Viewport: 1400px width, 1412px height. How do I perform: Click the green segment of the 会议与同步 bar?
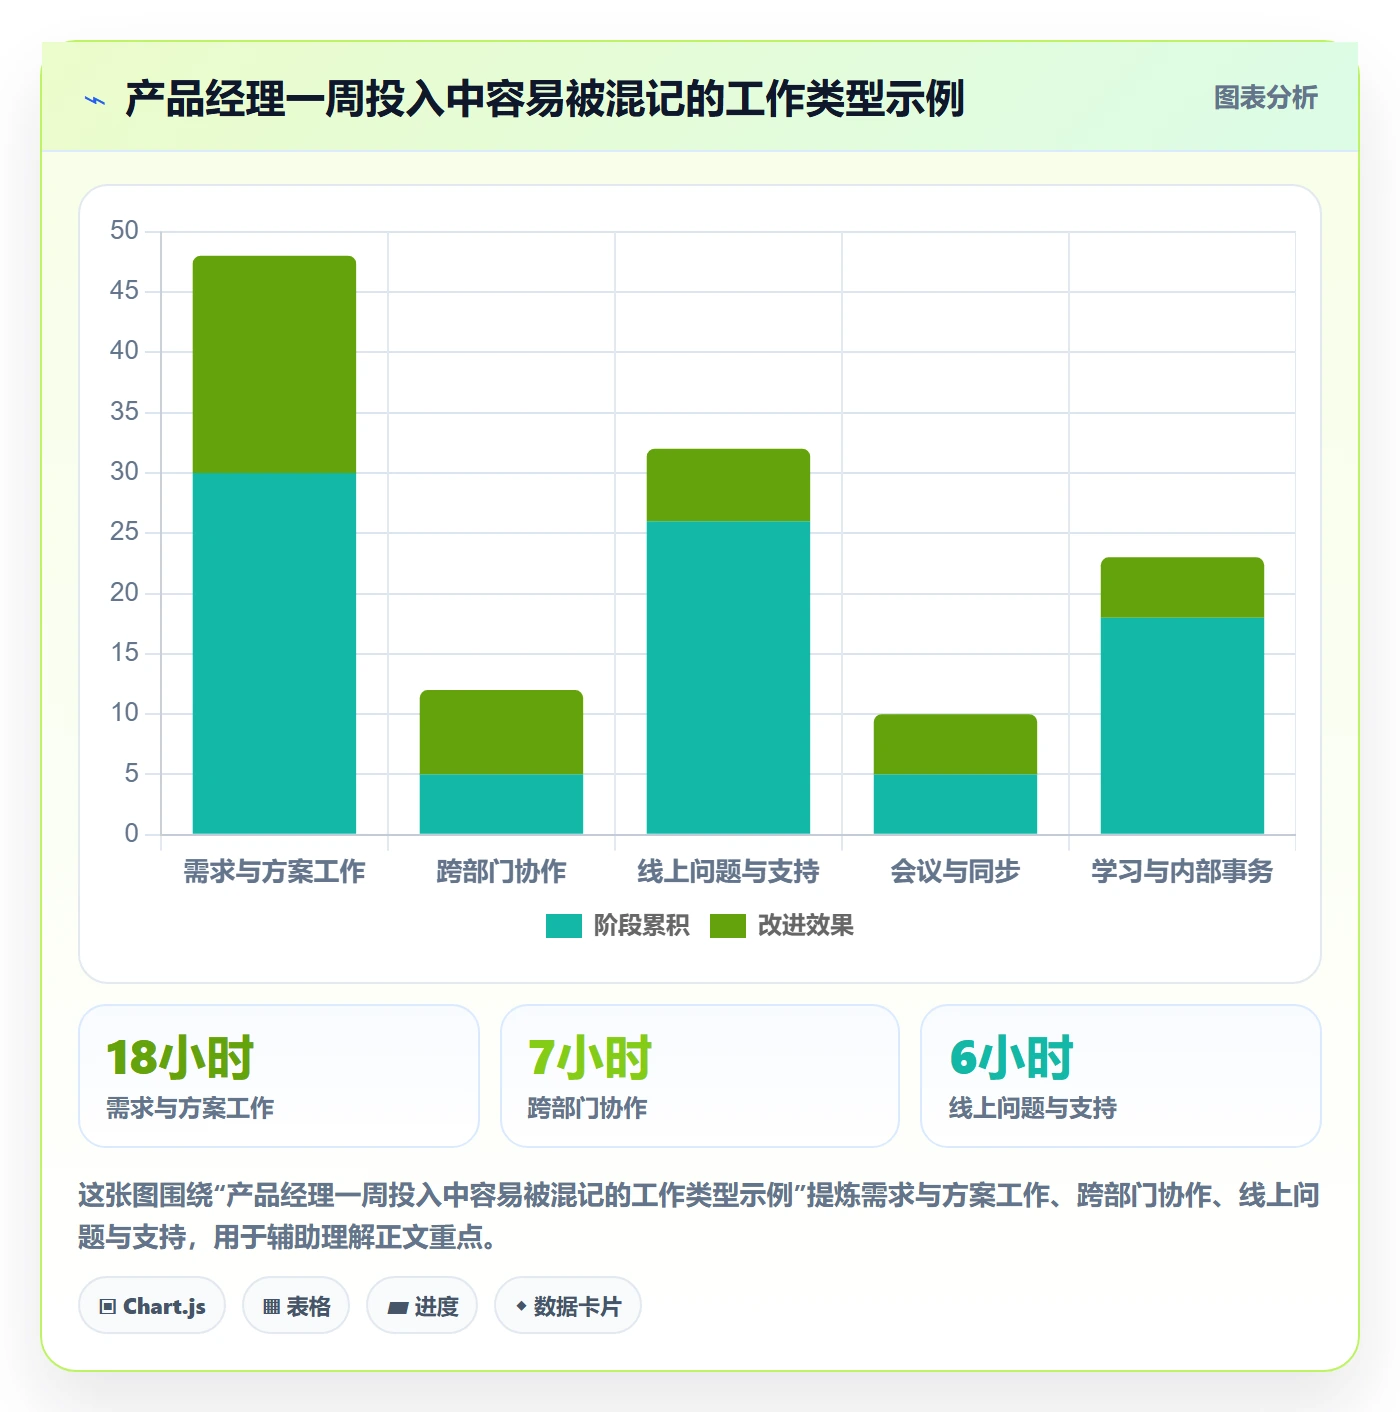point(955,744)
